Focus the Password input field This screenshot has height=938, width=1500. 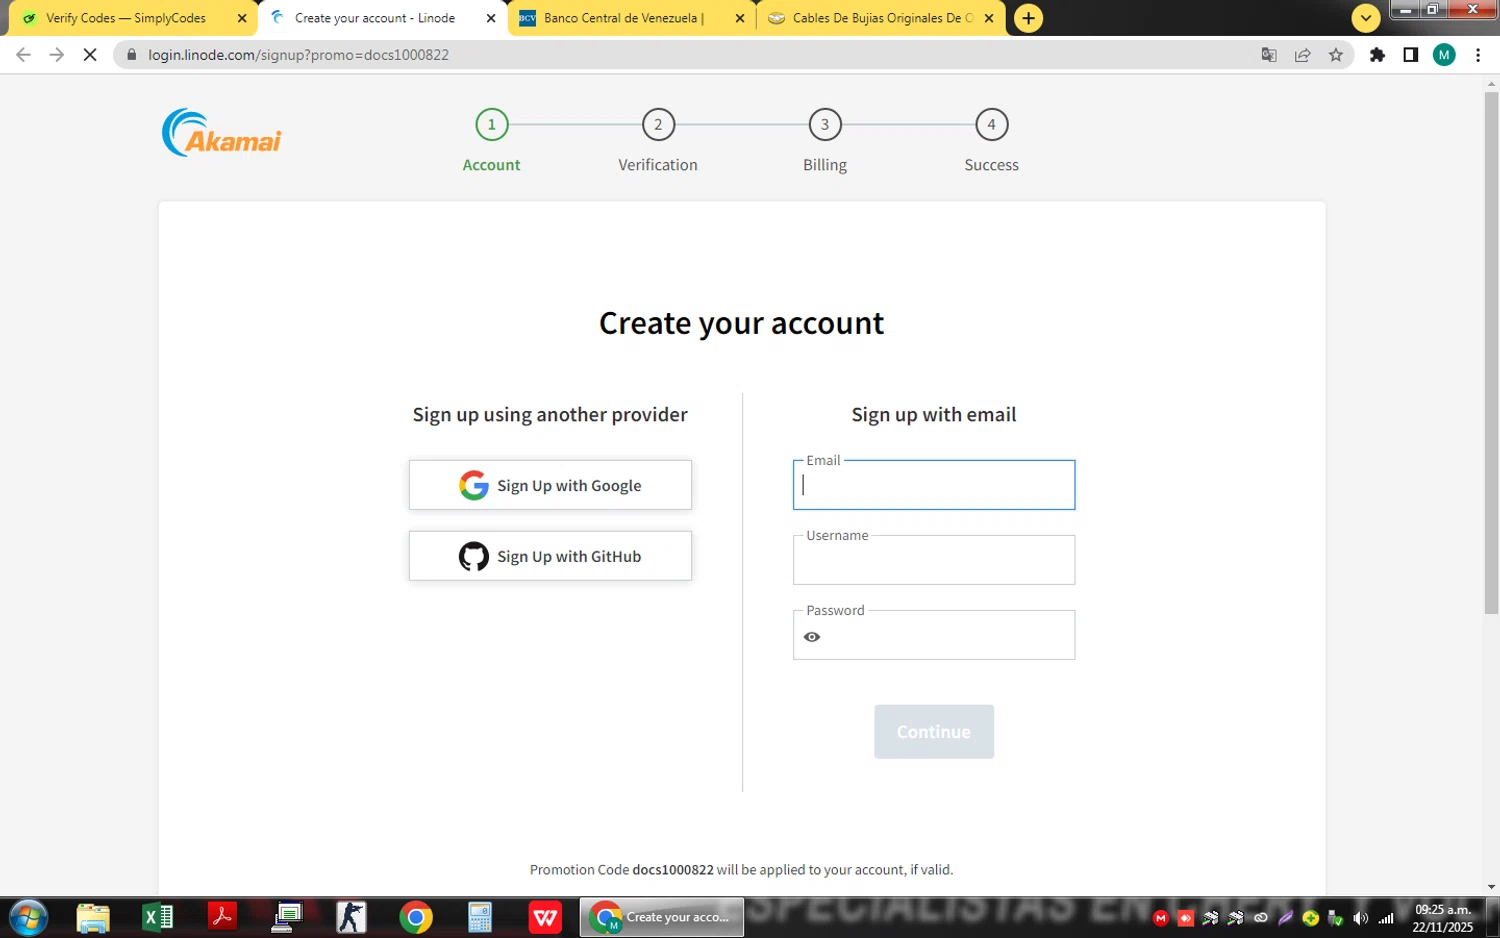point(934,635)
